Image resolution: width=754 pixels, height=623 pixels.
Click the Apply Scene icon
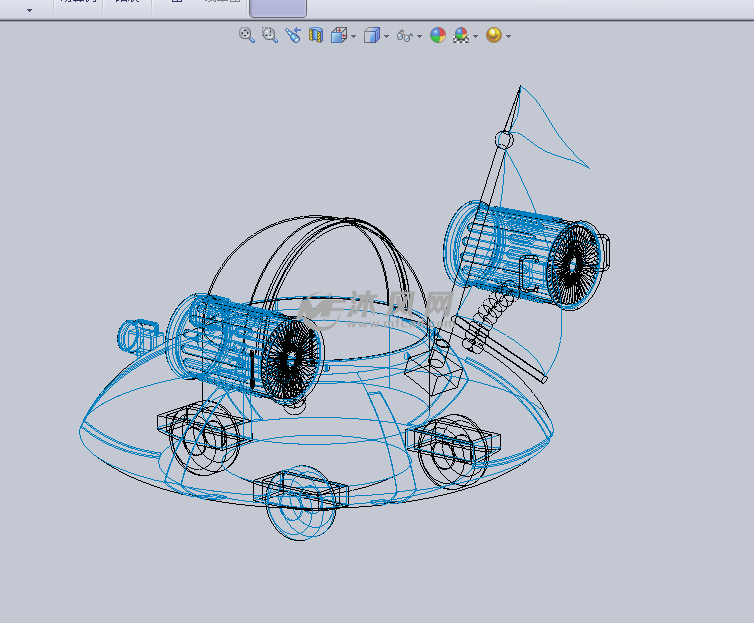pos(461,35)
